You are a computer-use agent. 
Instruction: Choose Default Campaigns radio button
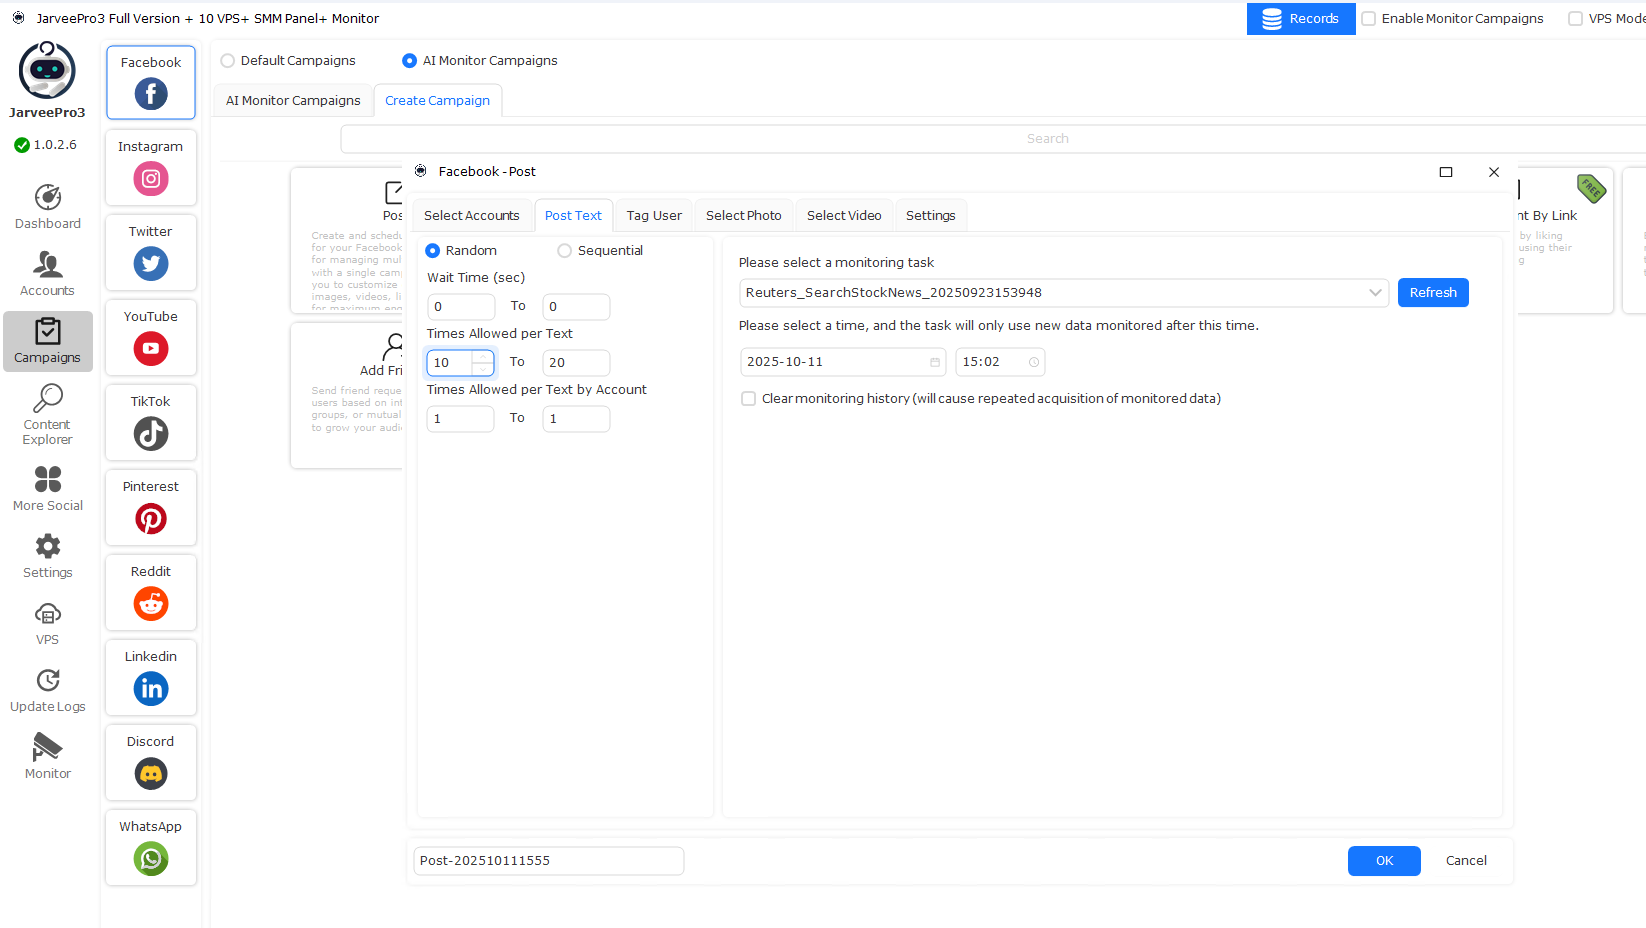[x=228, y=61]
